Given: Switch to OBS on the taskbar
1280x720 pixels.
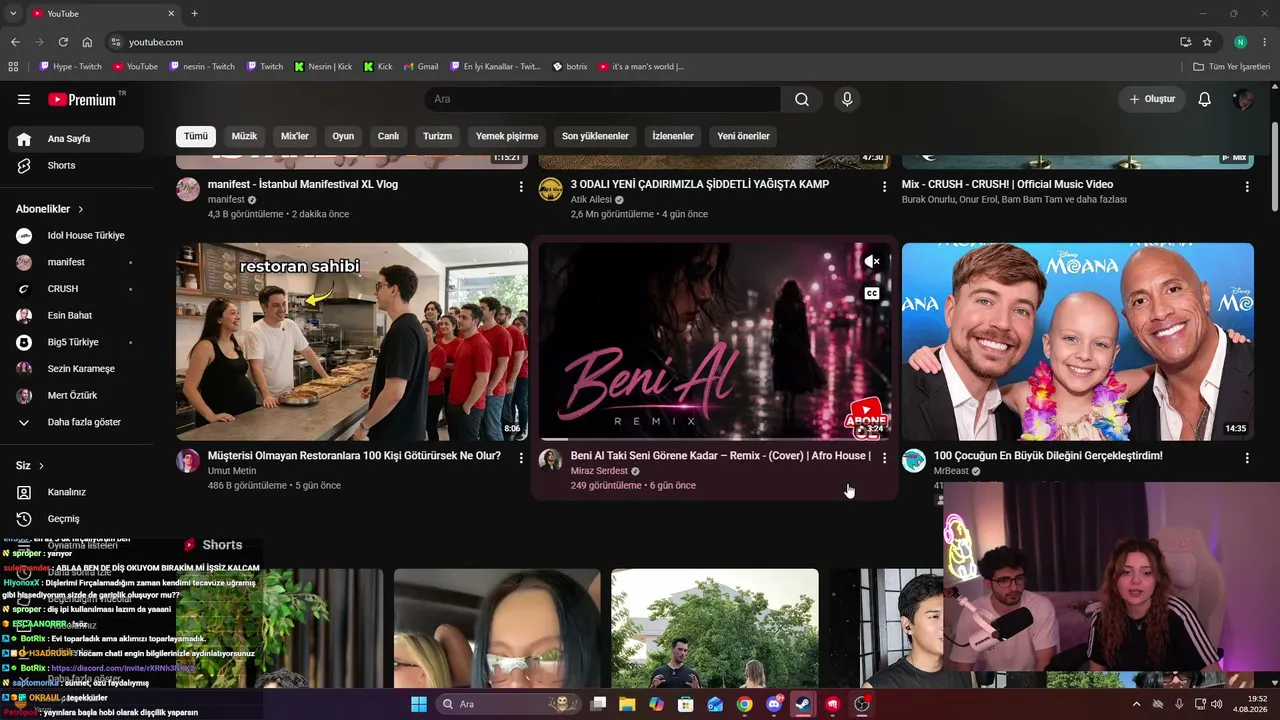Looking at the screenshot, I should click(x=862, y=704).
